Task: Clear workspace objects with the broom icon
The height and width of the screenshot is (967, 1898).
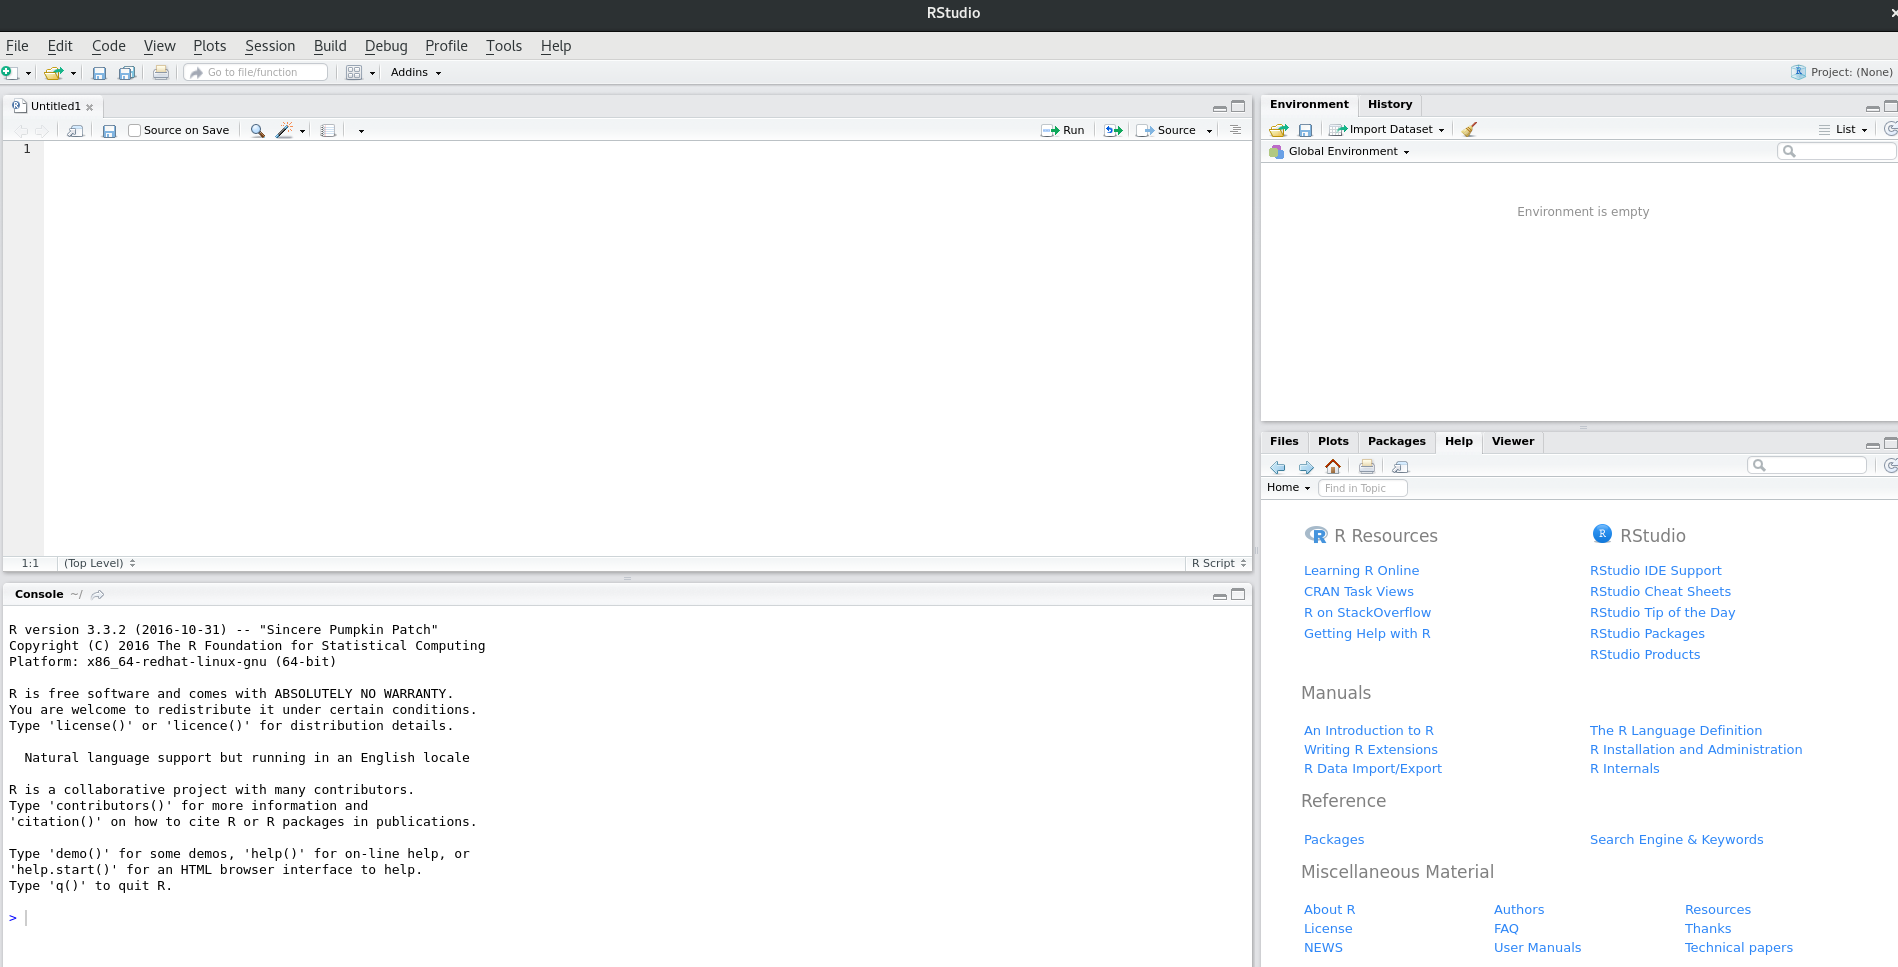Action: click(1469, 129)
